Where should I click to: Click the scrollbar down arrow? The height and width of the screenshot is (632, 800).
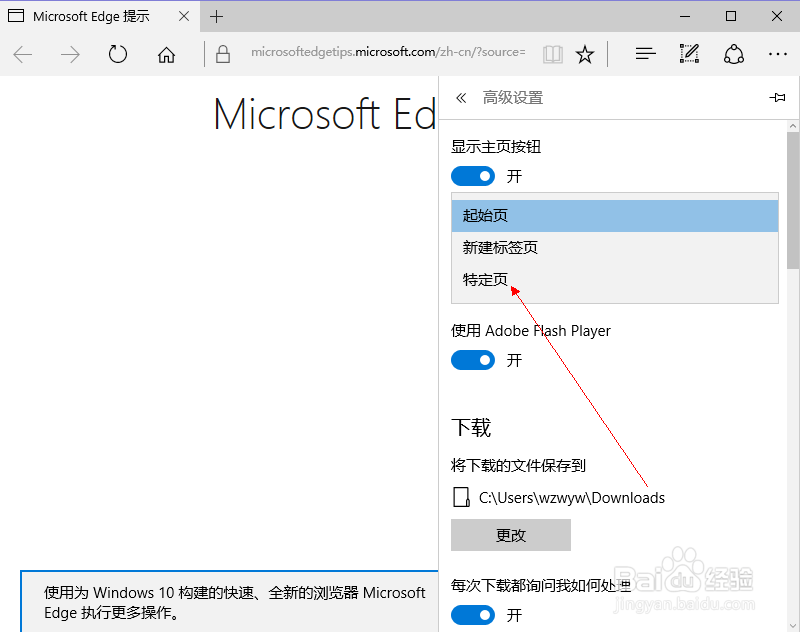coord(793,625)
